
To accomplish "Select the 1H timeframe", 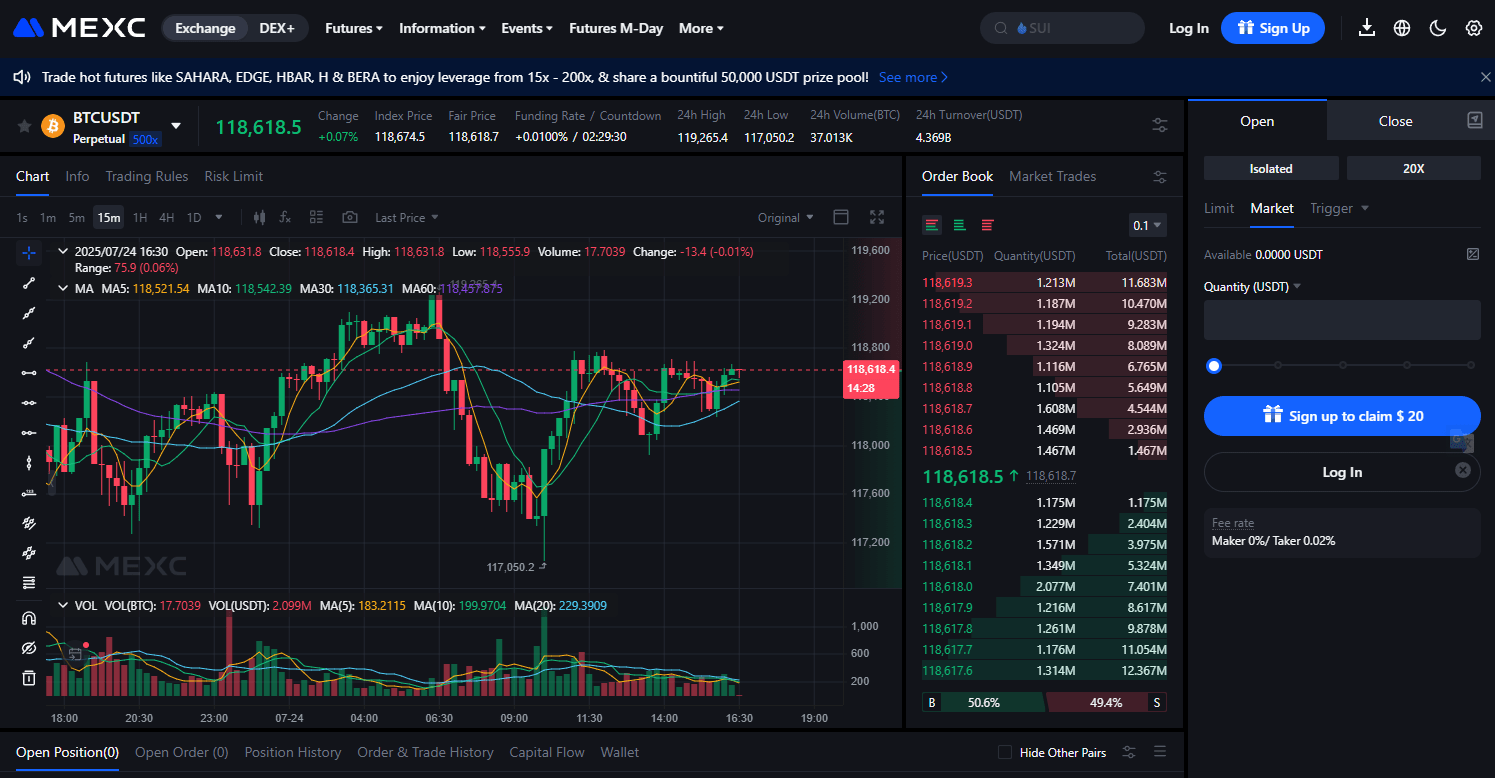I will [x=140, y=217].
